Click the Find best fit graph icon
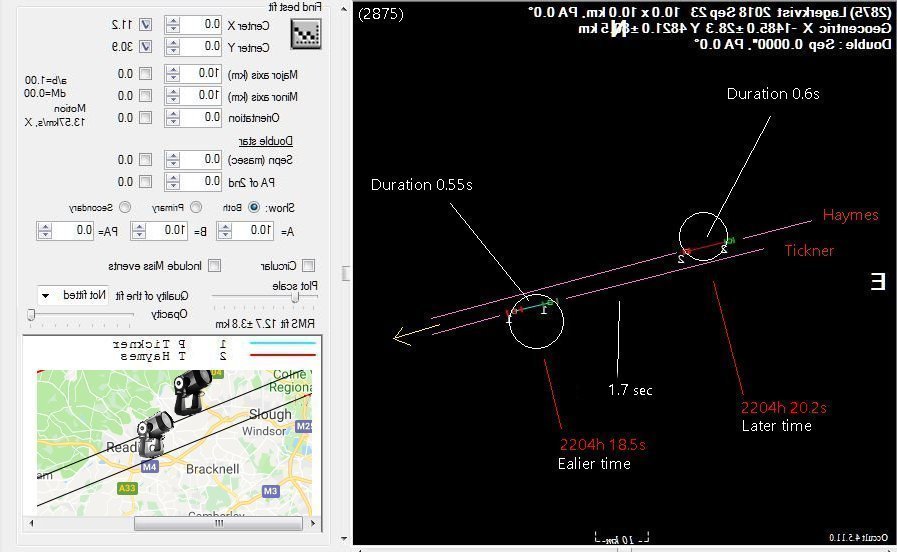 pos(305,35)
